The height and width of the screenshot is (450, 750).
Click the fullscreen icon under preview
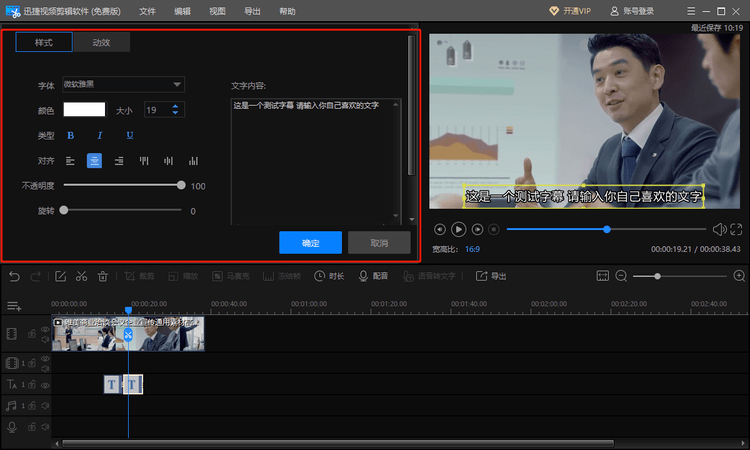coord(738,229)
